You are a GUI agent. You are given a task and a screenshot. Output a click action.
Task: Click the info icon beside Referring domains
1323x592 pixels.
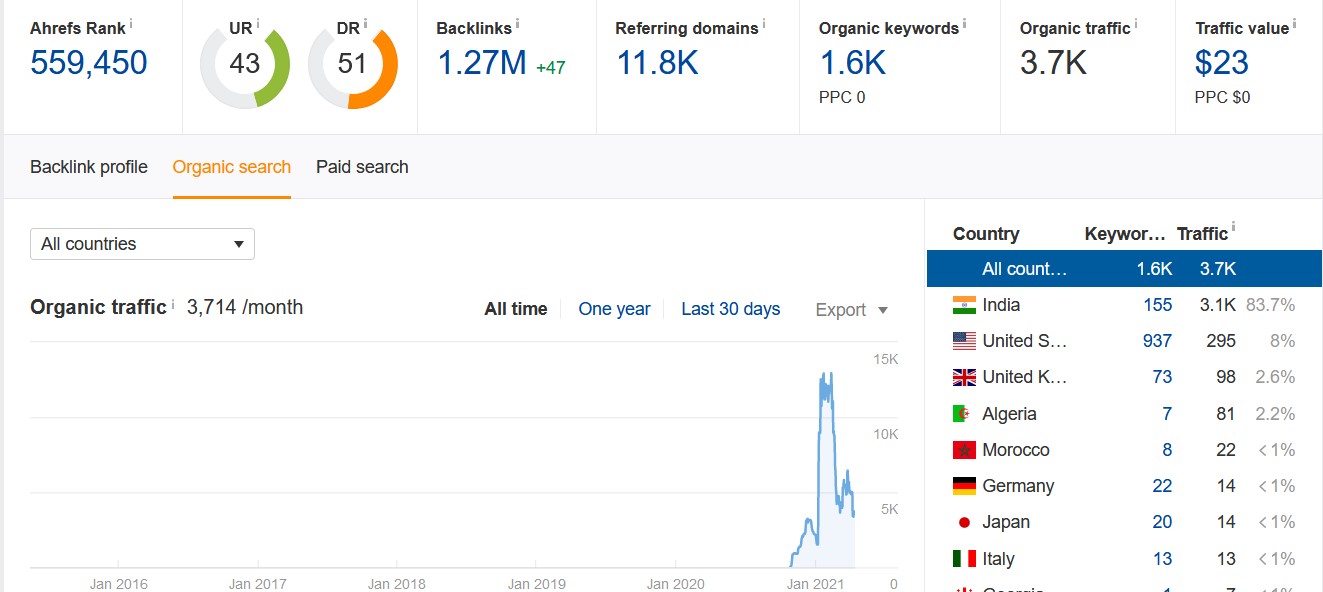coord(764,22)
